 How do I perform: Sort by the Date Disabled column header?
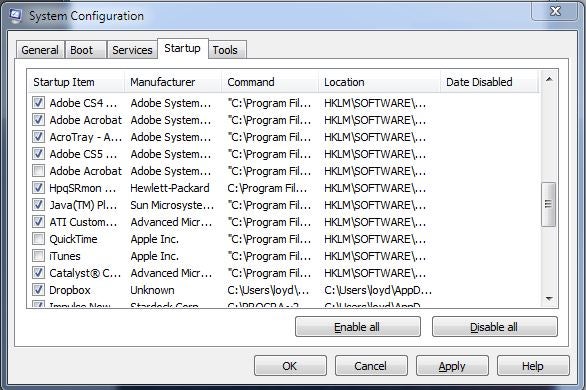point(490,82)
